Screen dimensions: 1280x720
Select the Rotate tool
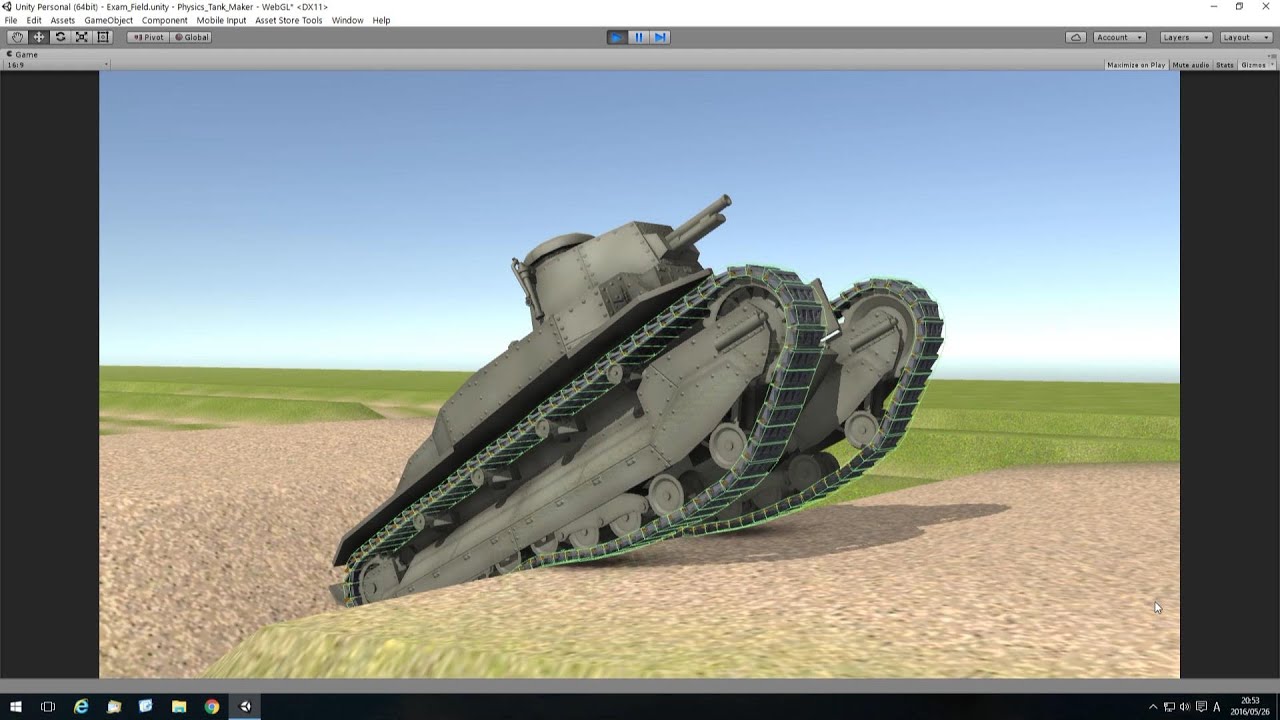pyautogui.click(x=60, y=37)
